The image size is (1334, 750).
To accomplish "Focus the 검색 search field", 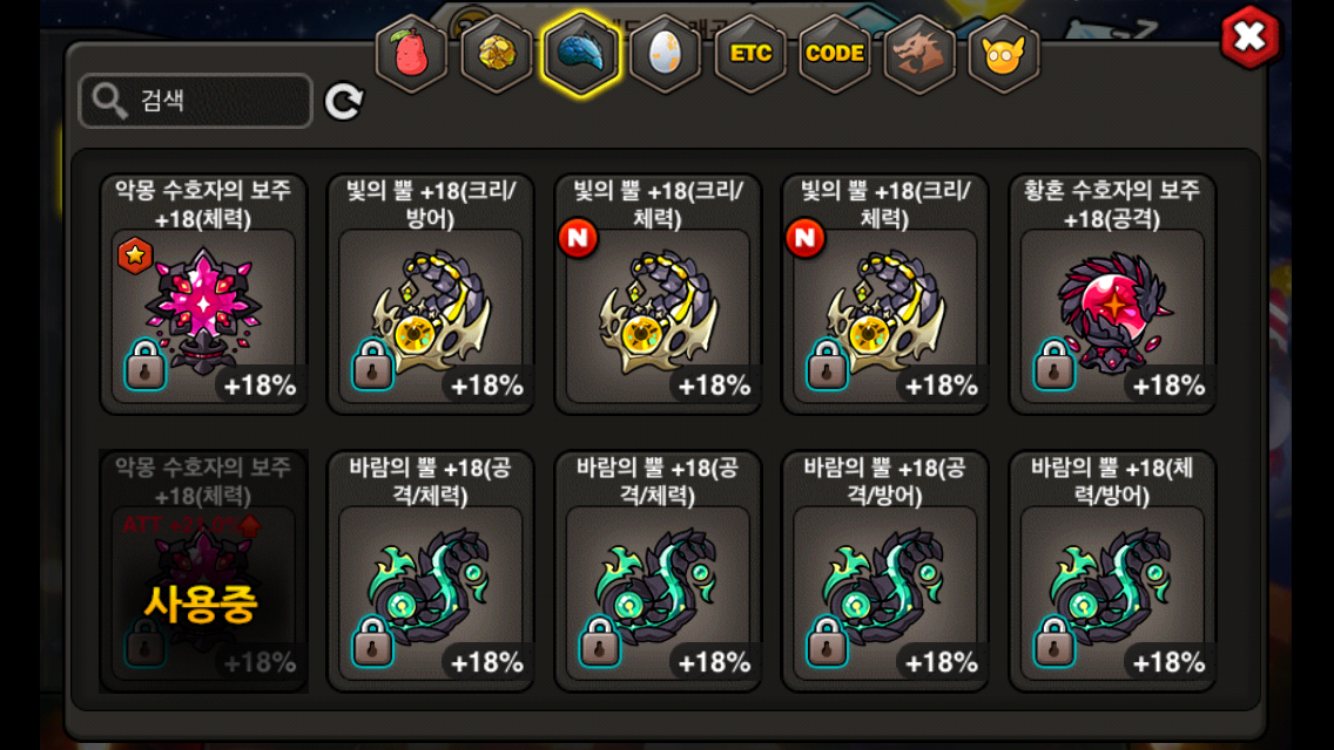I will (196, 101).
